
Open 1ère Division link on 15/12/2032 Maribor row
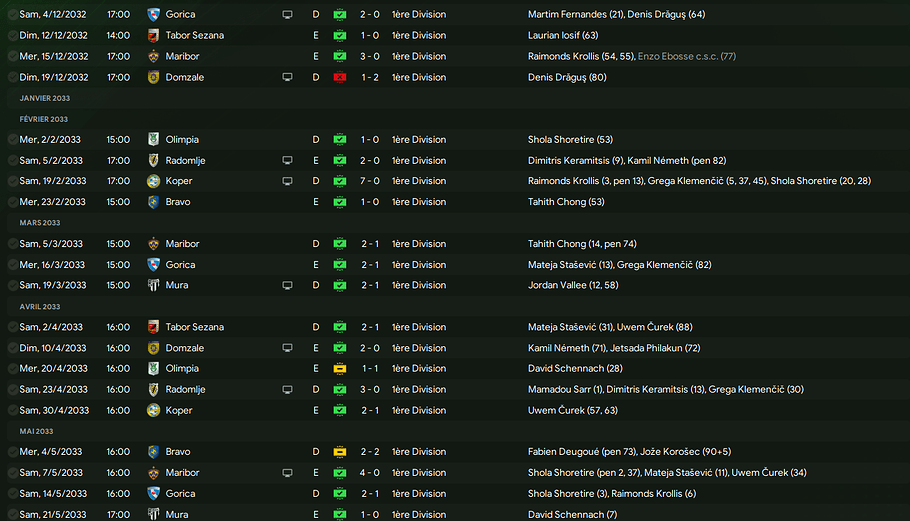pos(419,56)
